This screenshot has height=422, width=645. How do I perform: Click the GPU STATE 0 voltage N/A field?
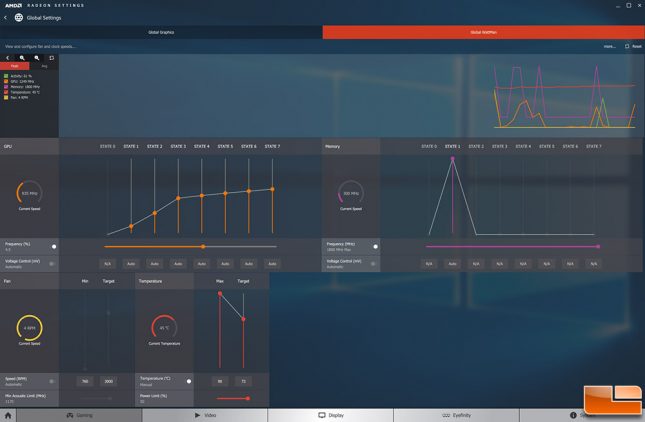pos(107,264)
